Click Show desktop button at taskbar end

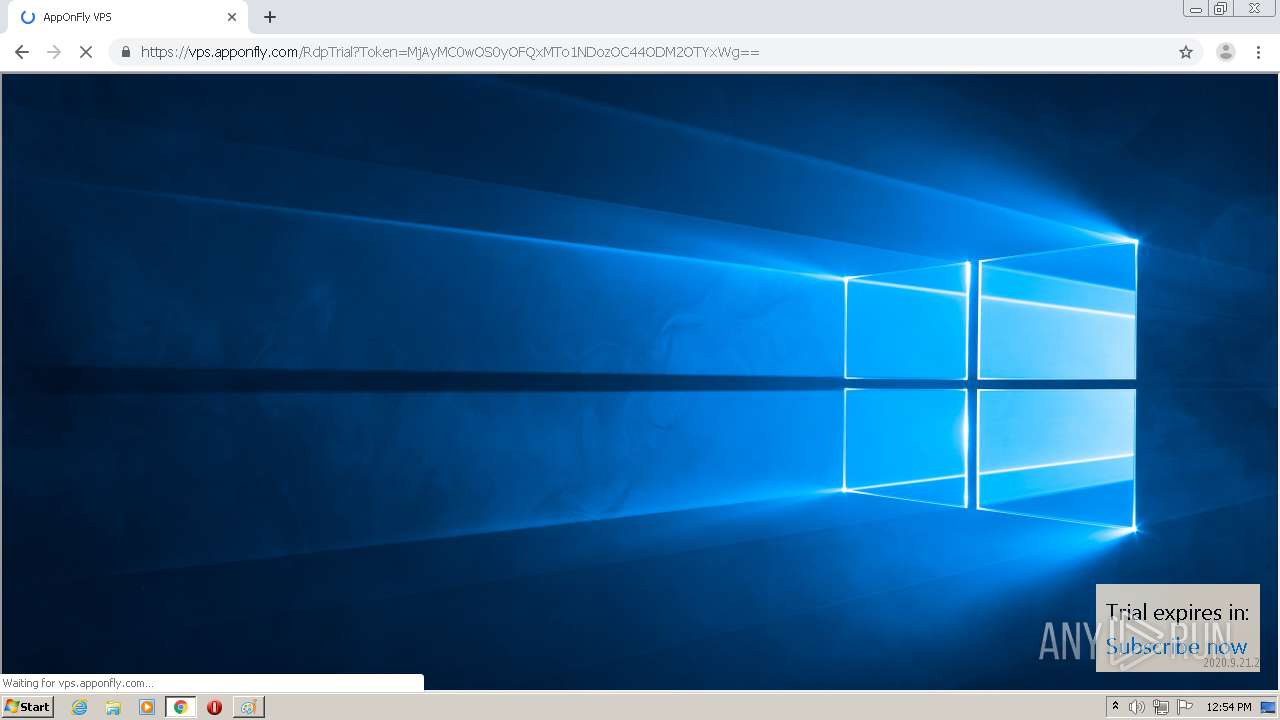coord(1268,707)
